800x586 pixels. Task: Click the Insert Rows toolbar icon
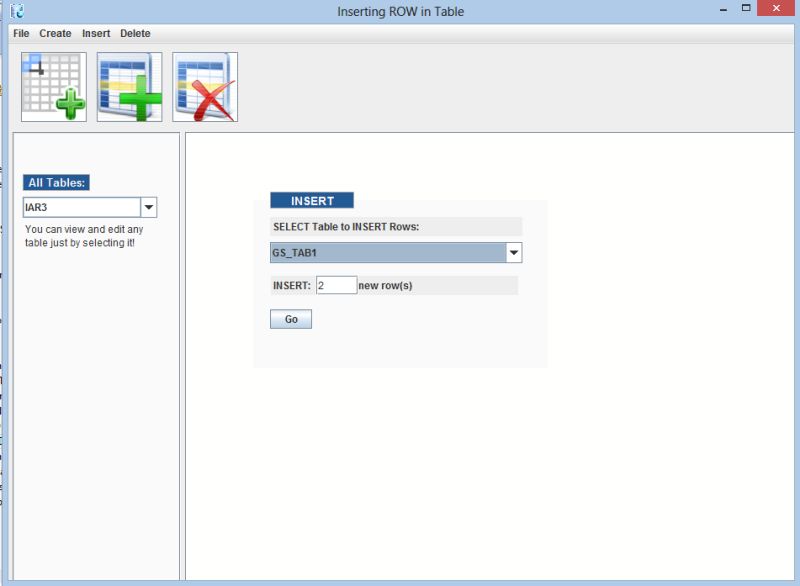[131, 86]
